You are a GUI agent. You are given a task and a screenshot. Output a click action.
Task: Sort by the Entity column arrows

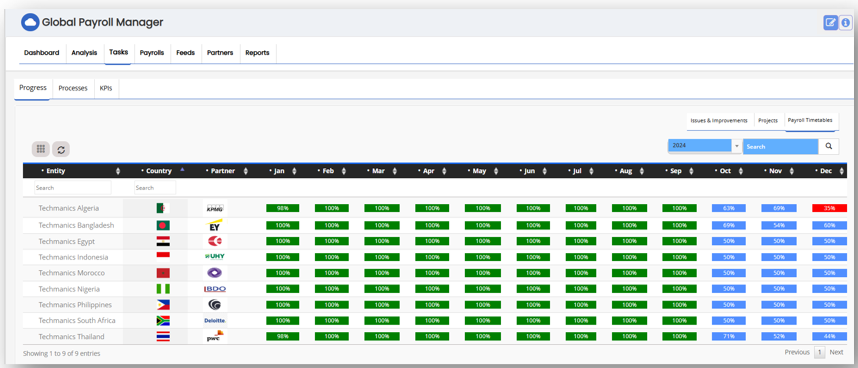[118, 171]
